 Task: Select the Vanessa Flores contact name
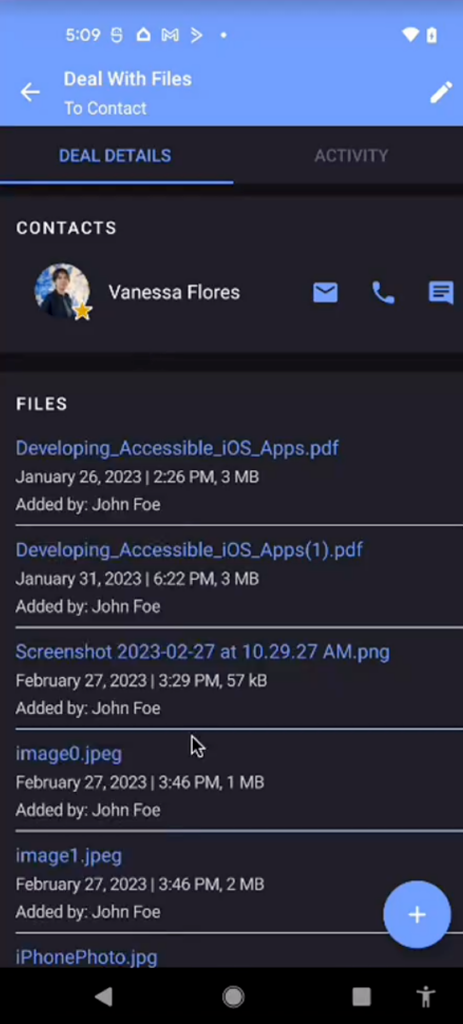pyautogui.click(x=174, y=293)
